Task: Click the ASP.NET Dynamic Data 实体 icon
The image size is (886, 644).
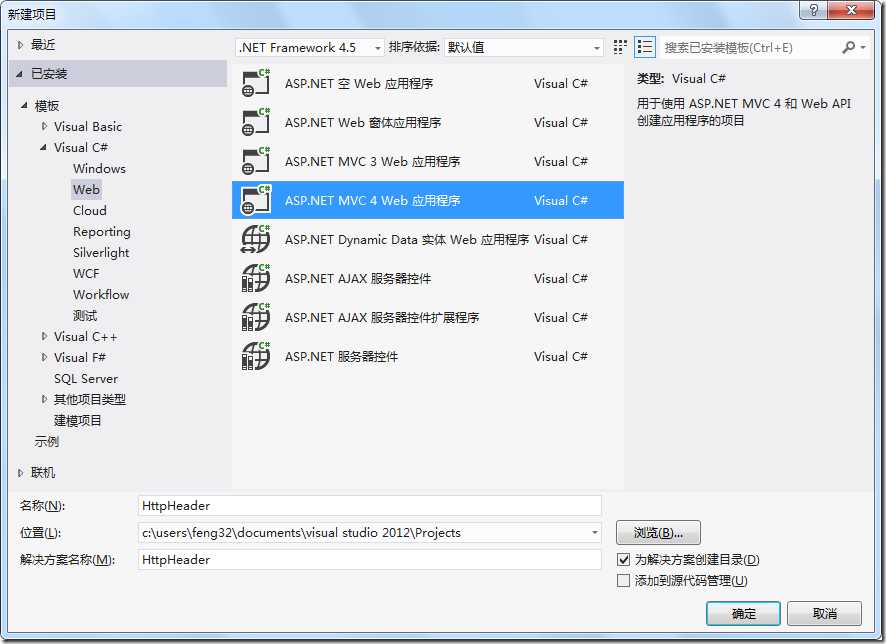Action: [x=256, y=239]
